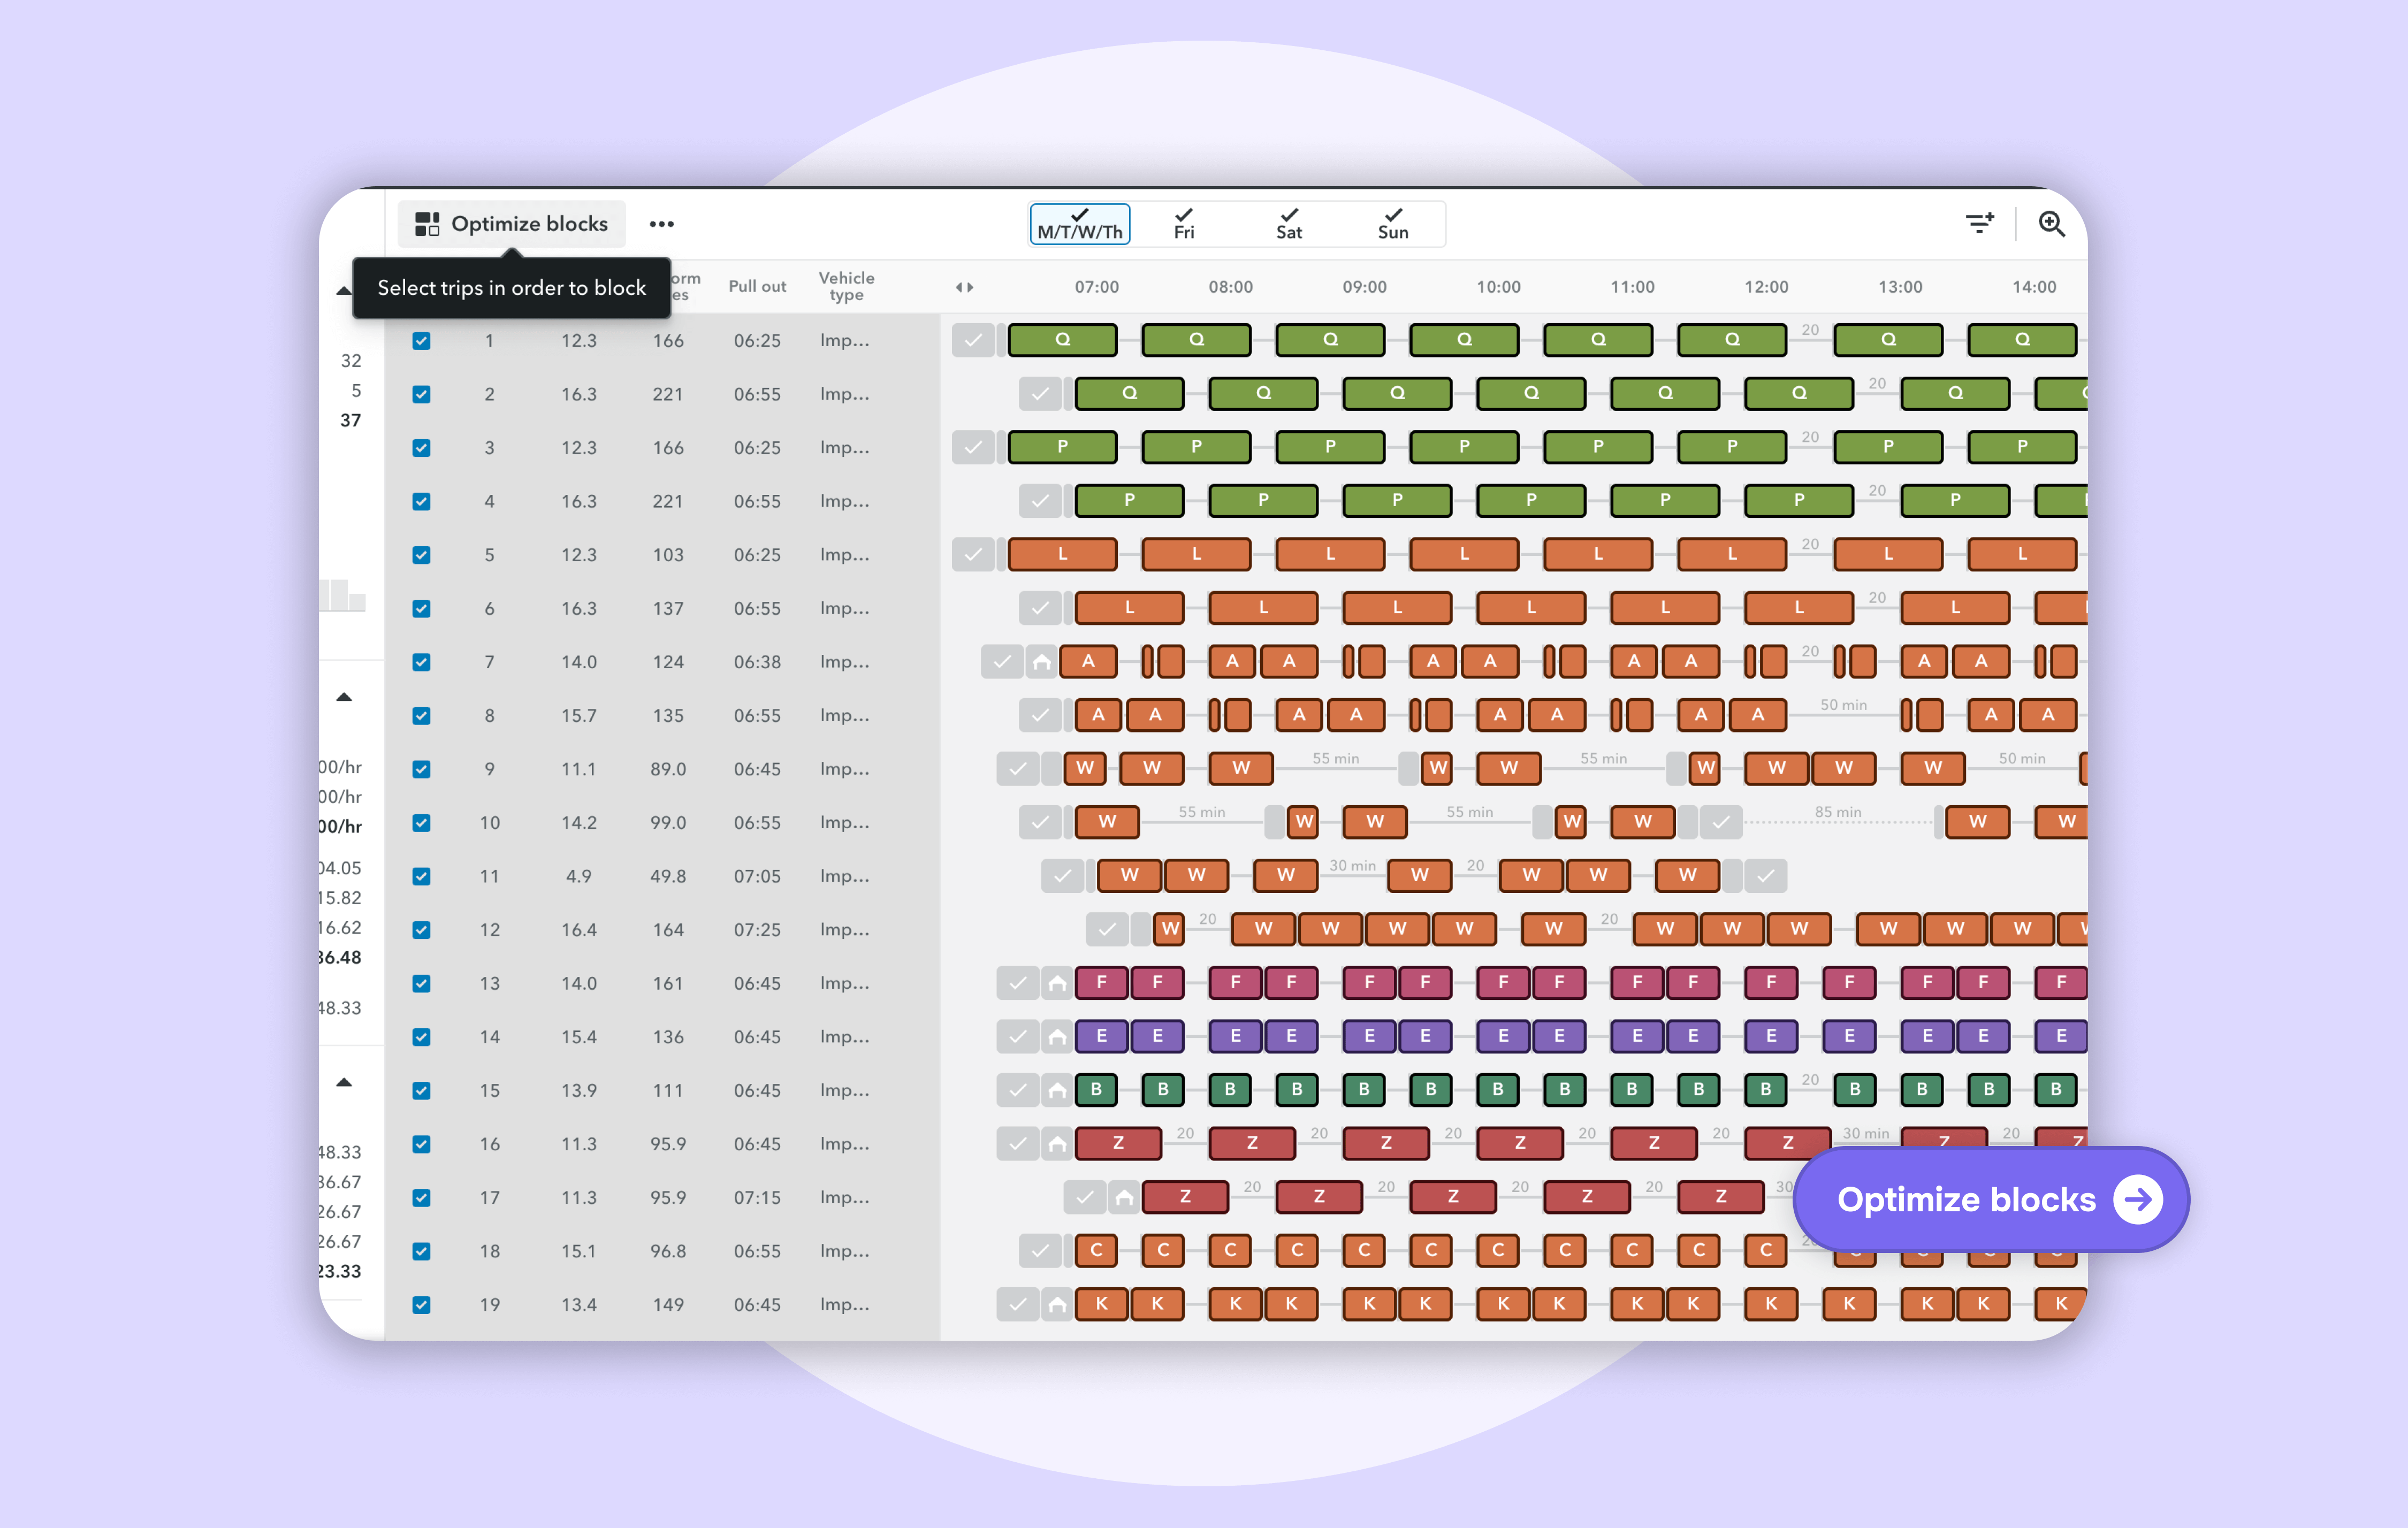The width and height of the screenshot is (2408, 1528).
Task: Click the zoom-in magnifier icon
Action: click(2051, 224)
